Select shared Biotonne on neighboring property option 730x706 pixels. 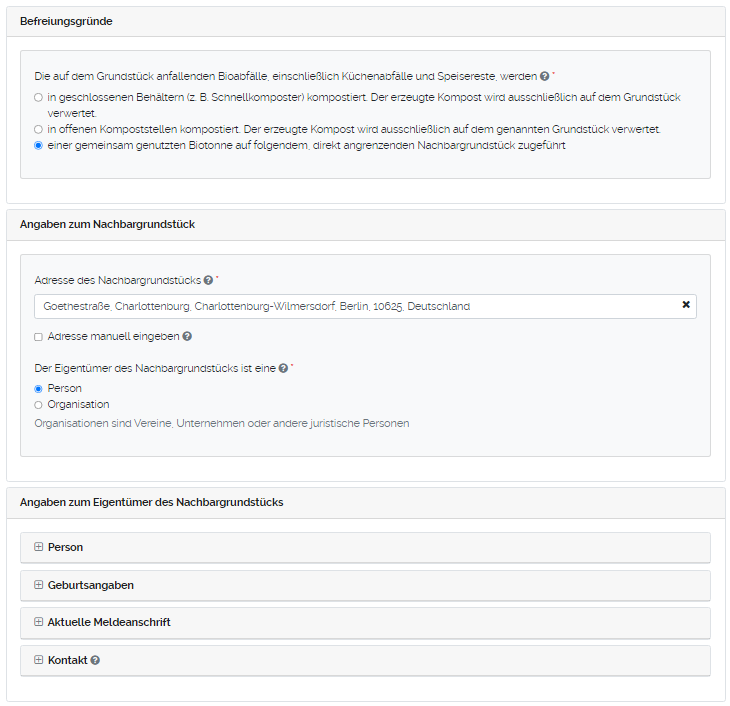tap(38, 146)
